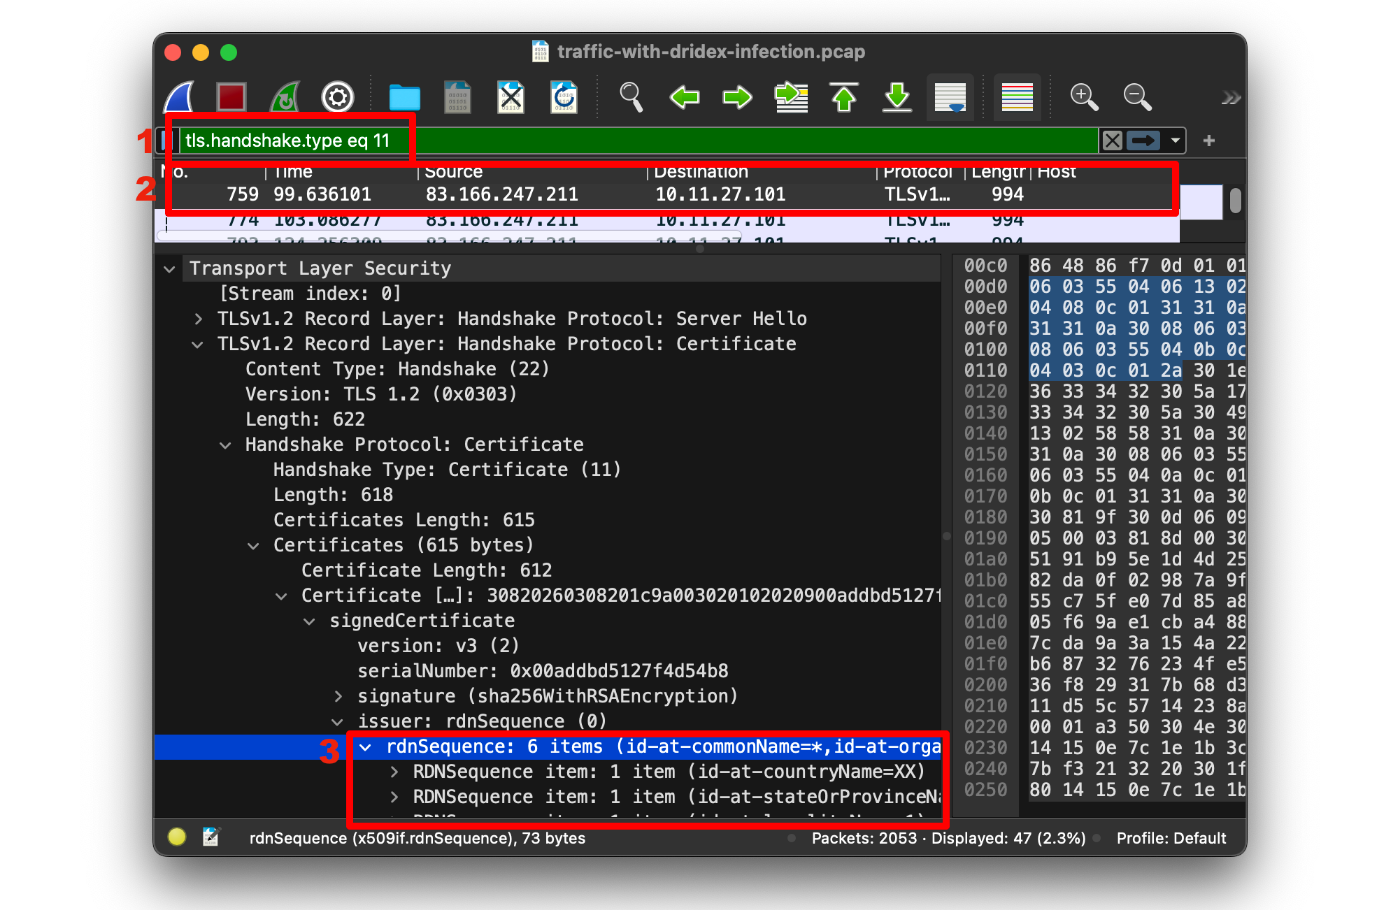Reload the capture file
The image size is (1400, 910).
tap(564, 97)
